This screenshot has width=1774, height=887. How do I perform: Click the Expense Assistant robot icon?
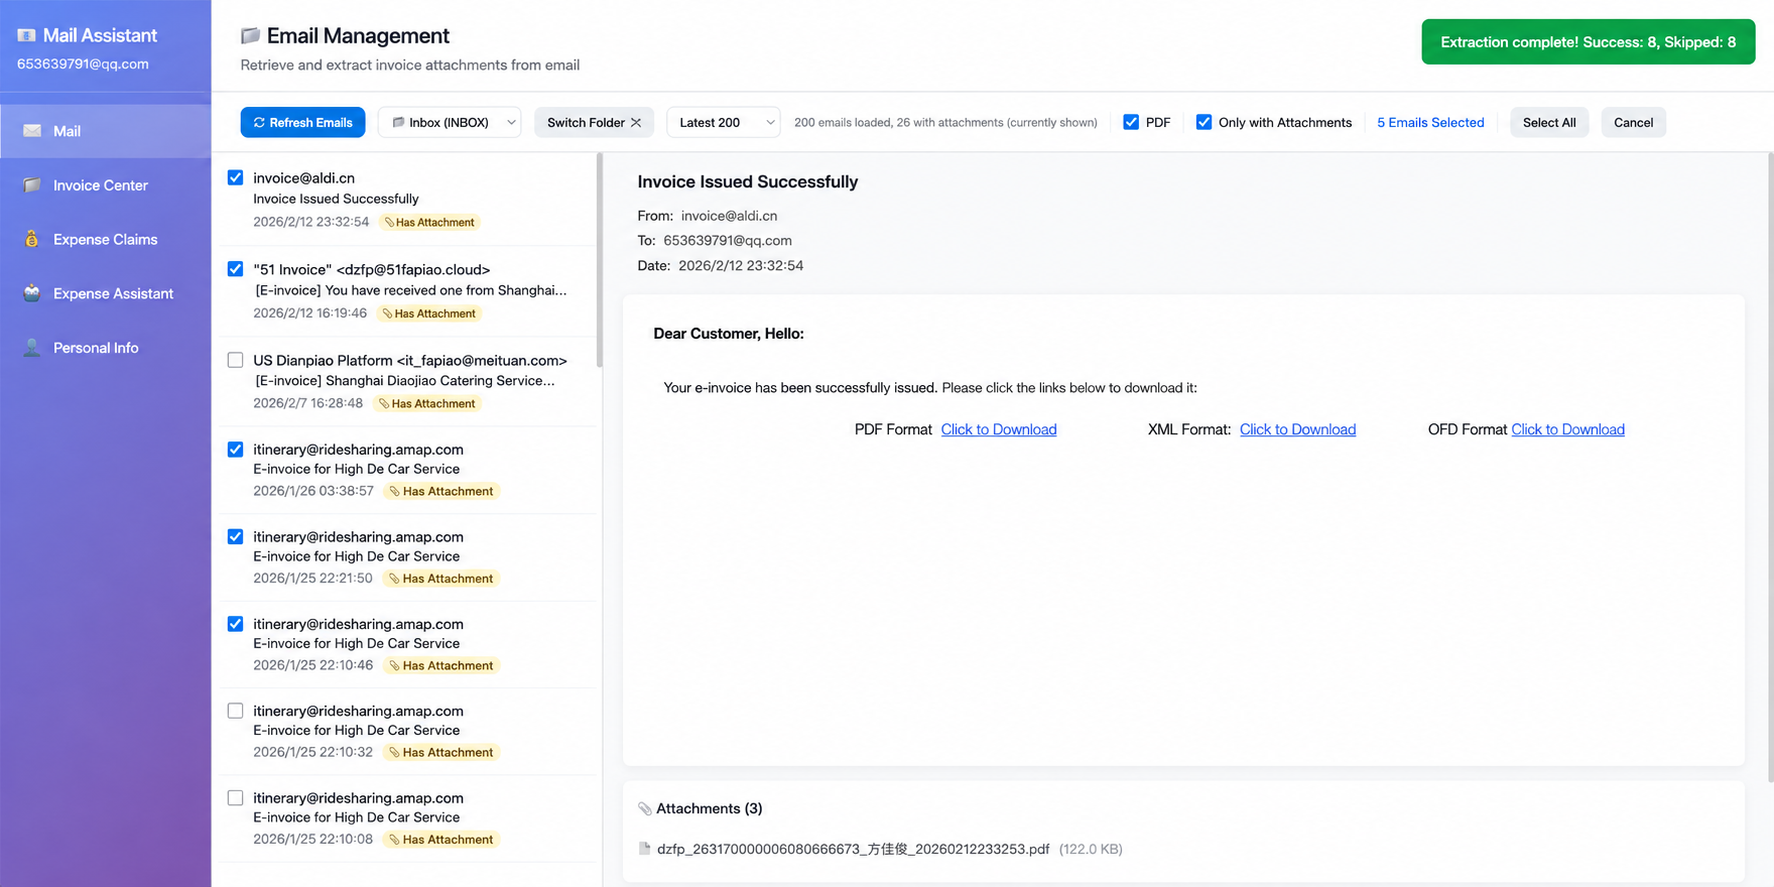coord(32,293)
